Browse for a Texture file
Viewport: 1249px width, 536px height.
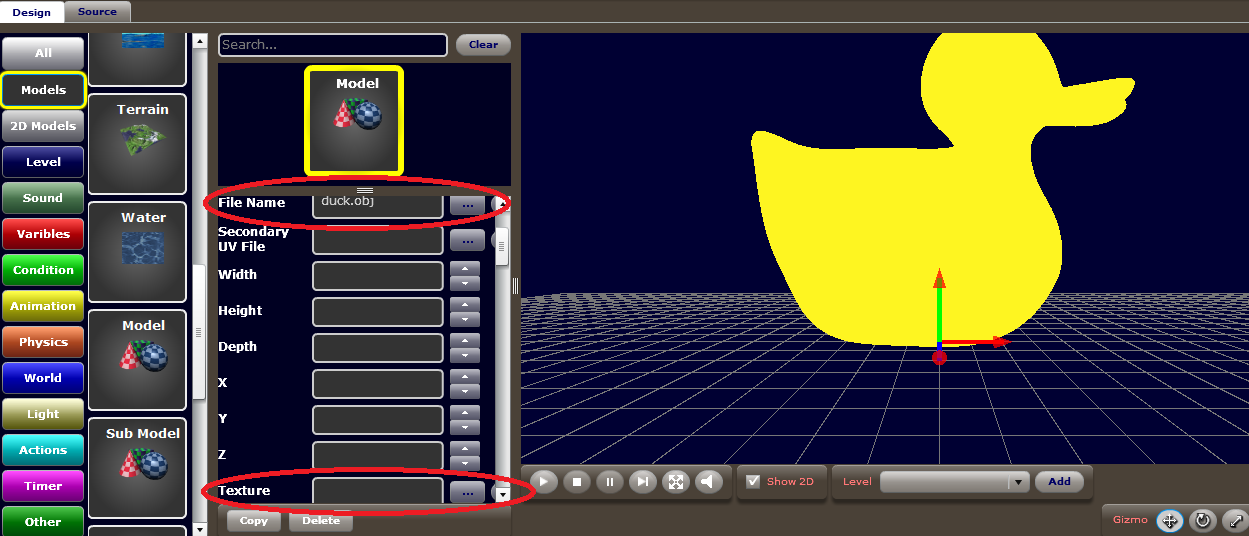point(467,492)
